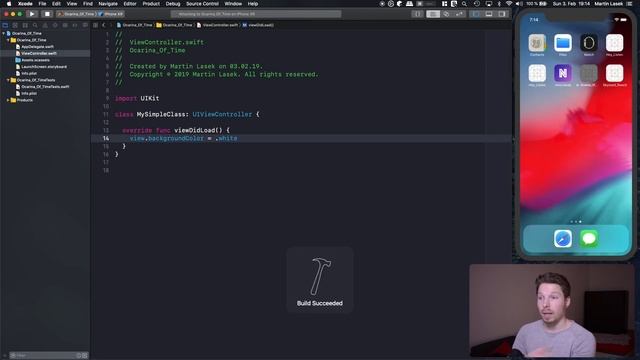Open the Files app in the simulator
640x360 pixels.
563,43
